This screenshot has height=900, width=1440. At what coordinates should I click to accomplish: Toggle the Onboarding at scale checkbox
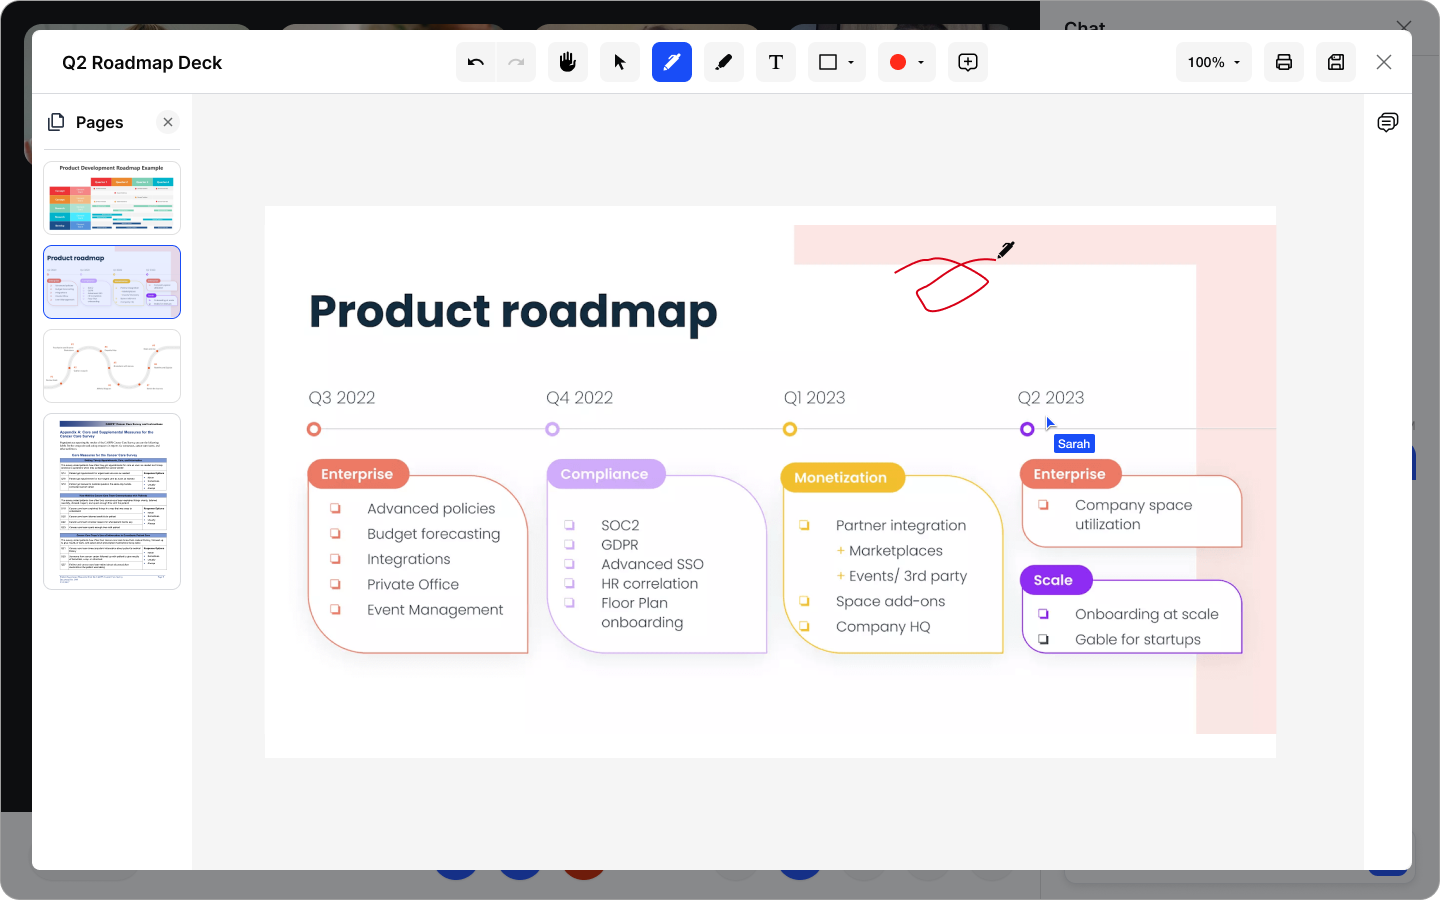pos(1043,614)
